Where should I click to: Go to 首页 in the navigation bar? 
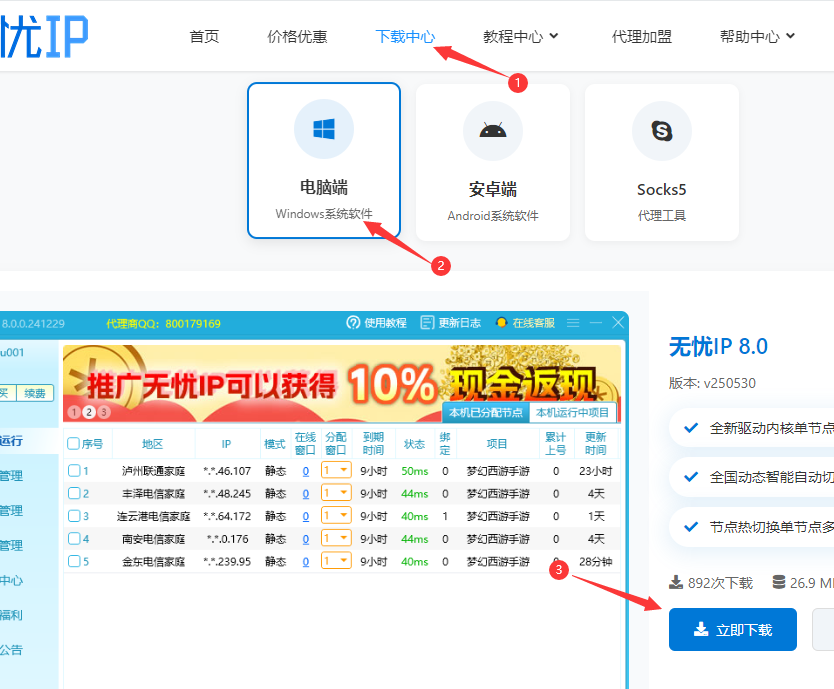coord(205,36)
